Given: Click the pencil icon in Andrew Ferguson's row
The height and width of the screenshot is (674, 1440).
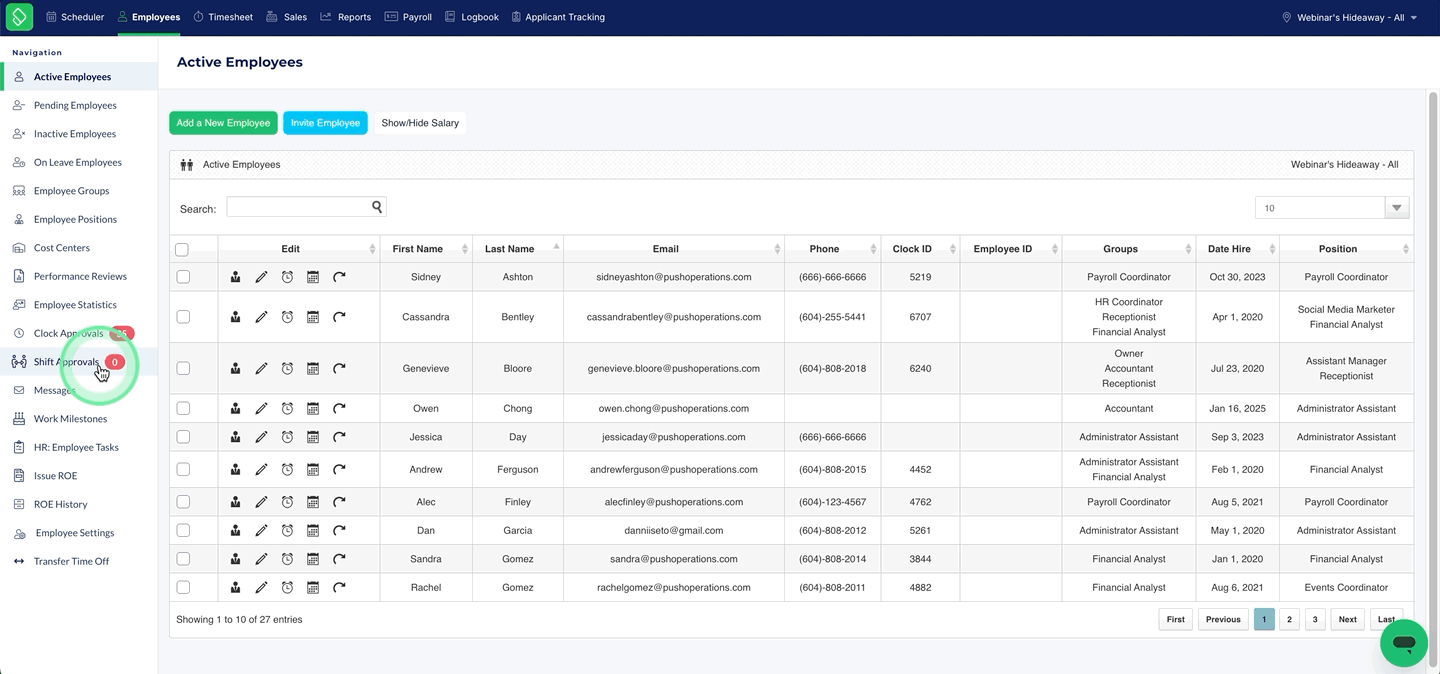Looking at the screenshot, I should click(261, 469).
